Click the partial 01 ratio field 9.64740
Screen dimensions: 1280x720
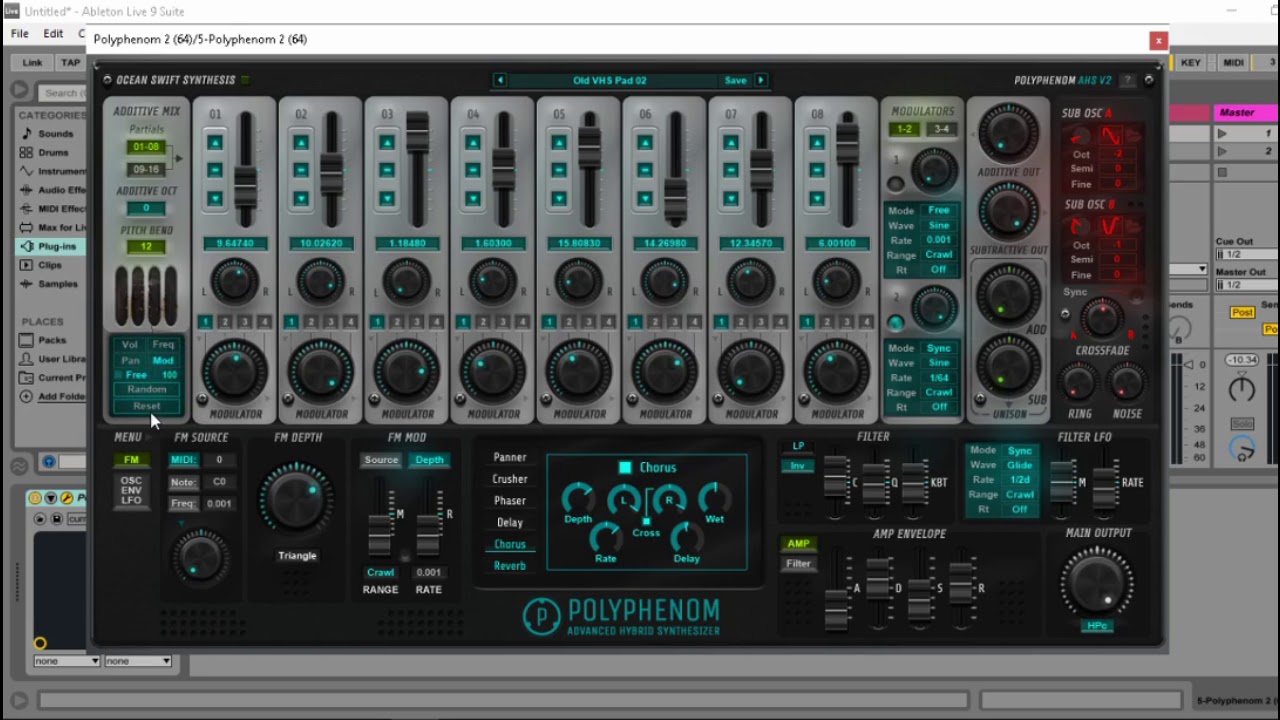234,243
